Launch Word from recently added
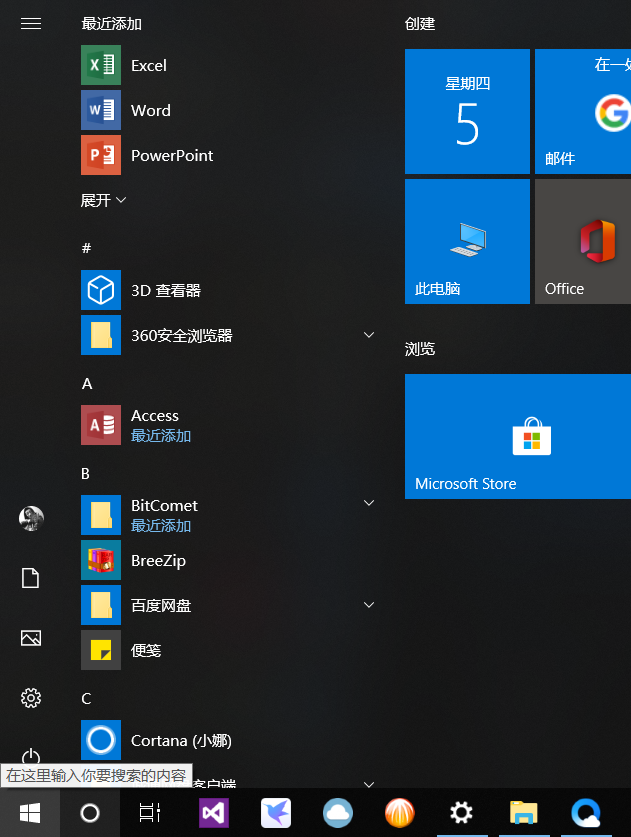Screen dimensions: 631x837 click(228, 110)
